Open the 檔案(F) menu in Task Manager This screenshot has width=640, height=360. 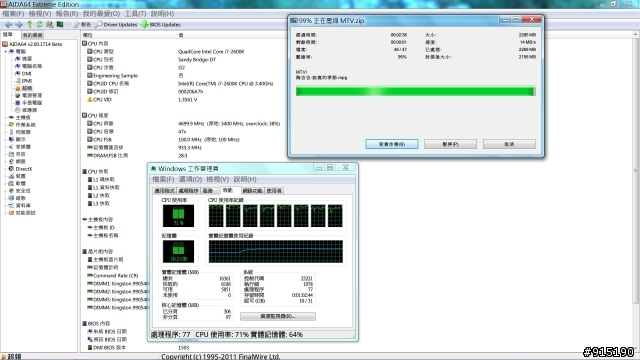point(163,179)
